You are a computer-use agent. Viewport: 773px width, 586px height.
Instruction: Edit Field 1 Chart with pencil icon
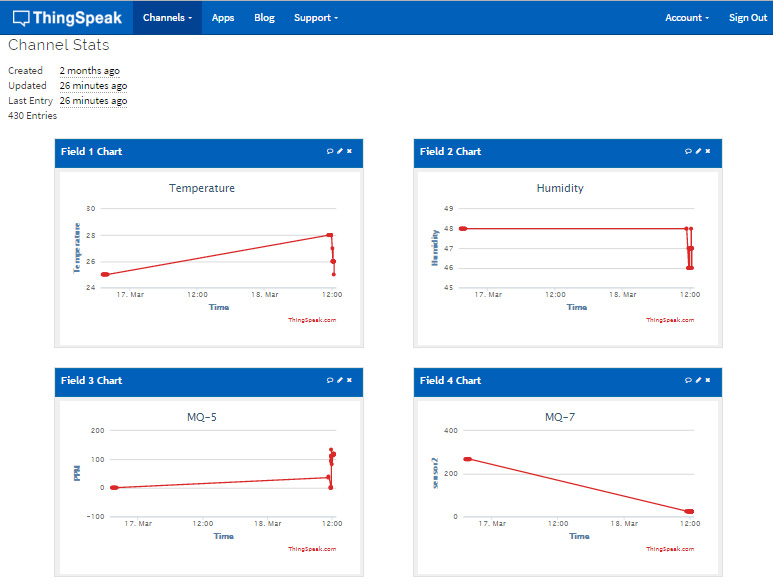click(340, 151)
